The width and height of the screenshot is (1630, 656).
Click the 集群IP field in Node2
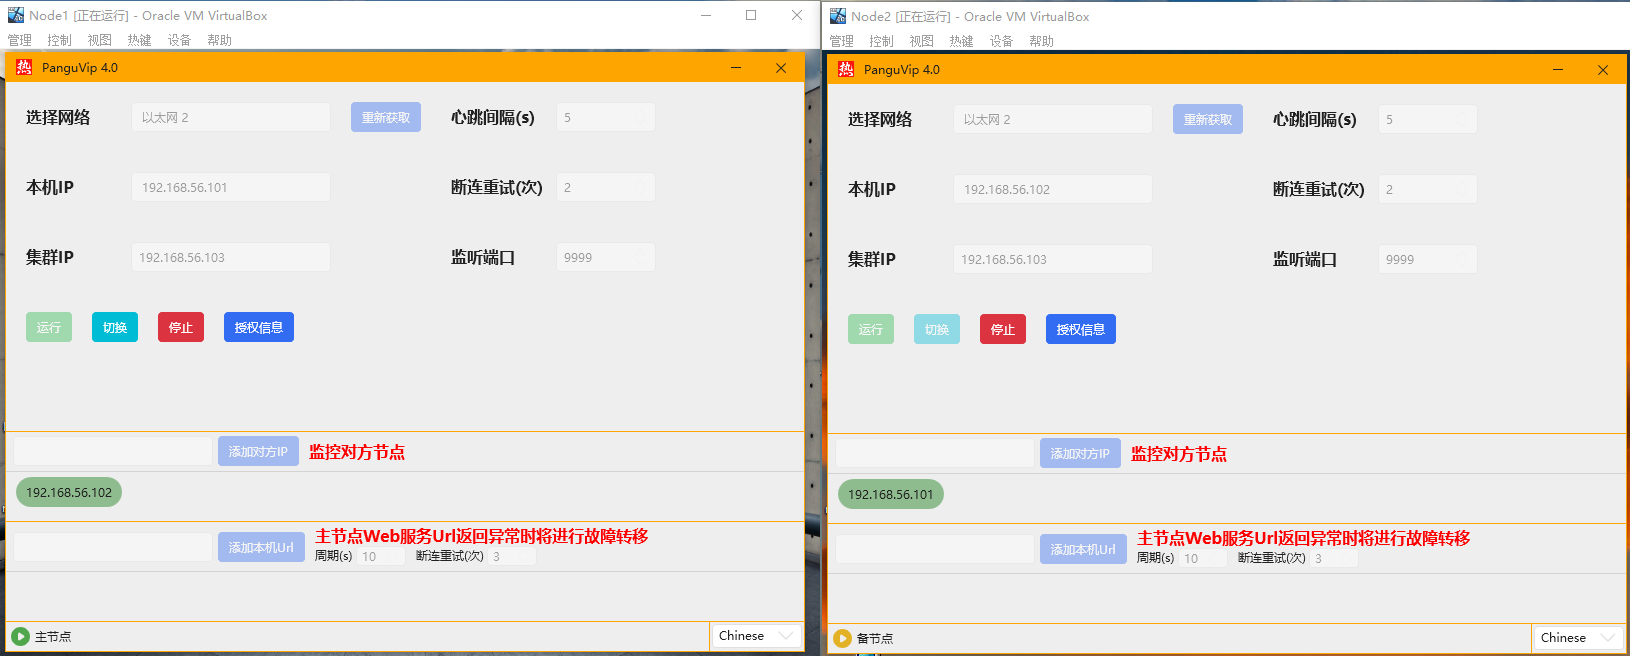tap(1053, 259)
